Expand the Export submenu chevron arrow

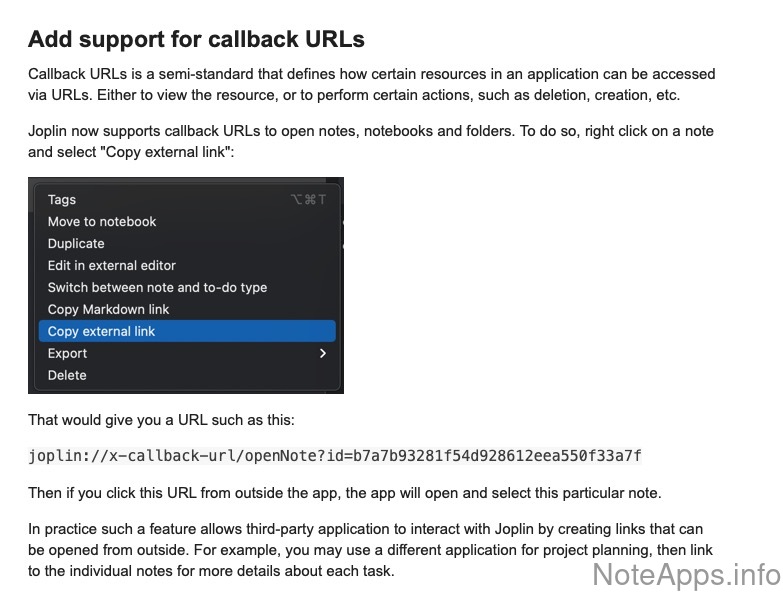pos(322,354)
